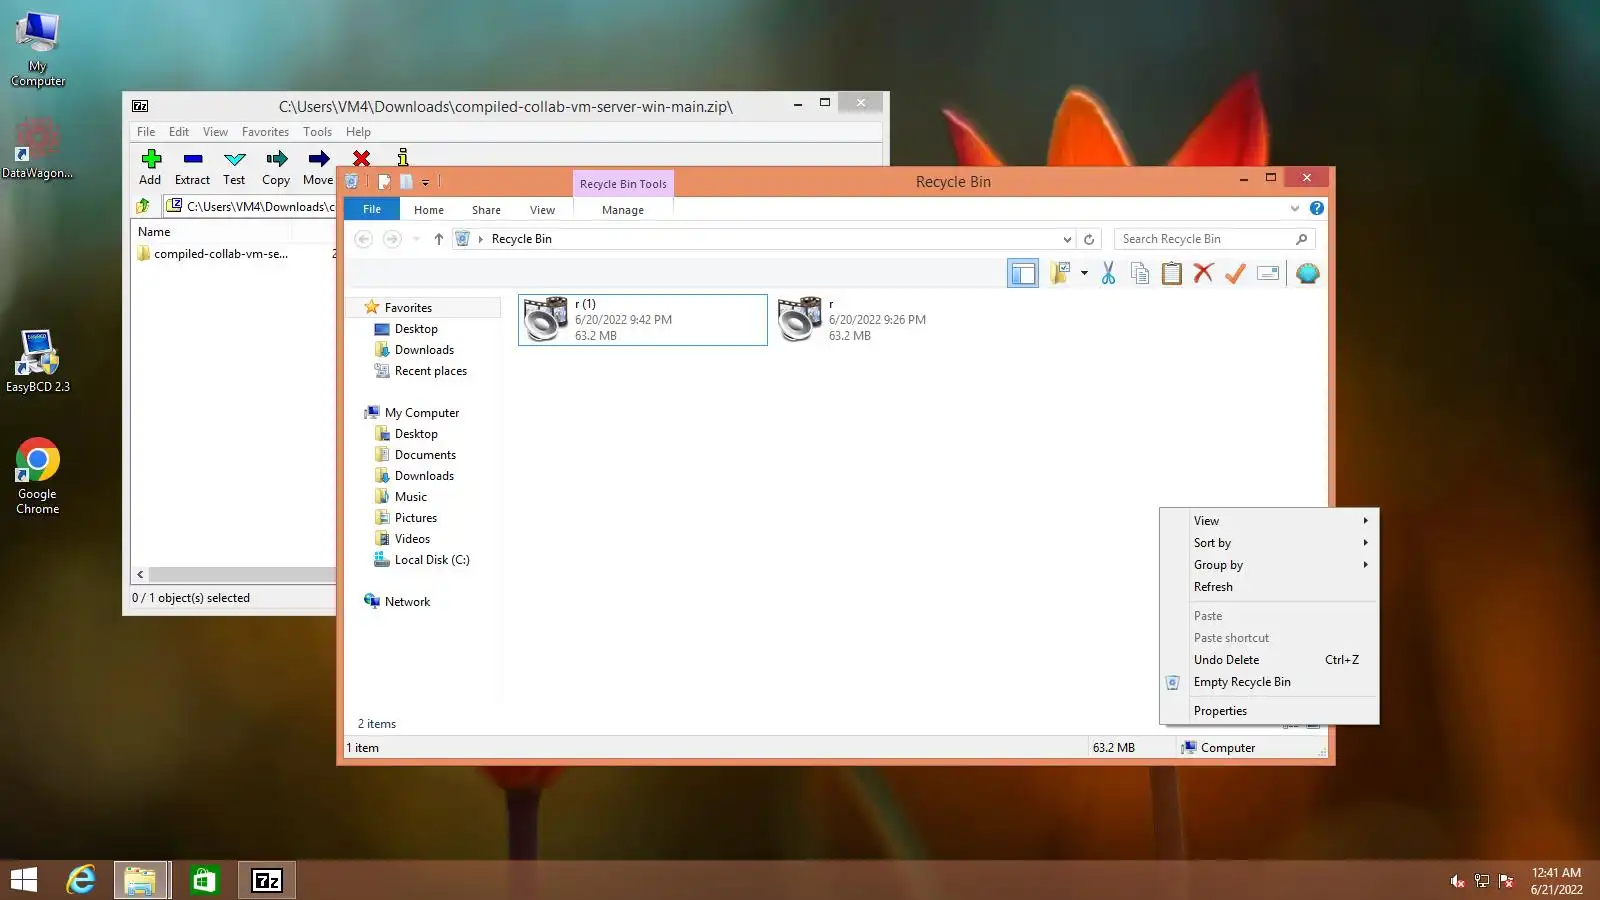Open Videos folder in navigation pane

click(x=412, y=539)
